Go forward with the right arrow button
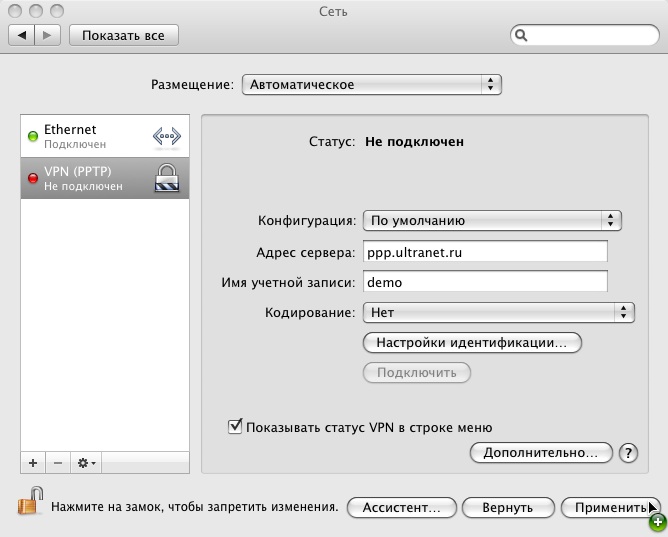 click(x=49, y=35)
